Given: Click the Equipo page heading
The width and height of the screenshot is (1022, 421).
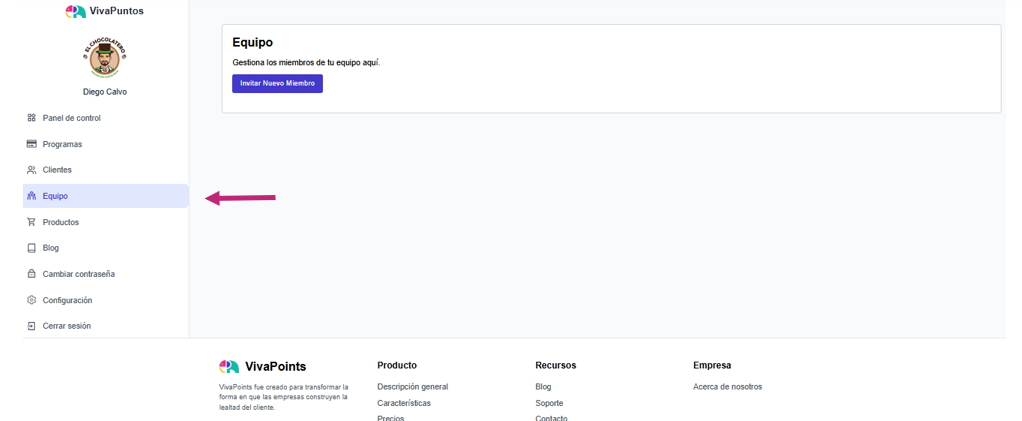Looking at the screenshot, I should (252, 43).
